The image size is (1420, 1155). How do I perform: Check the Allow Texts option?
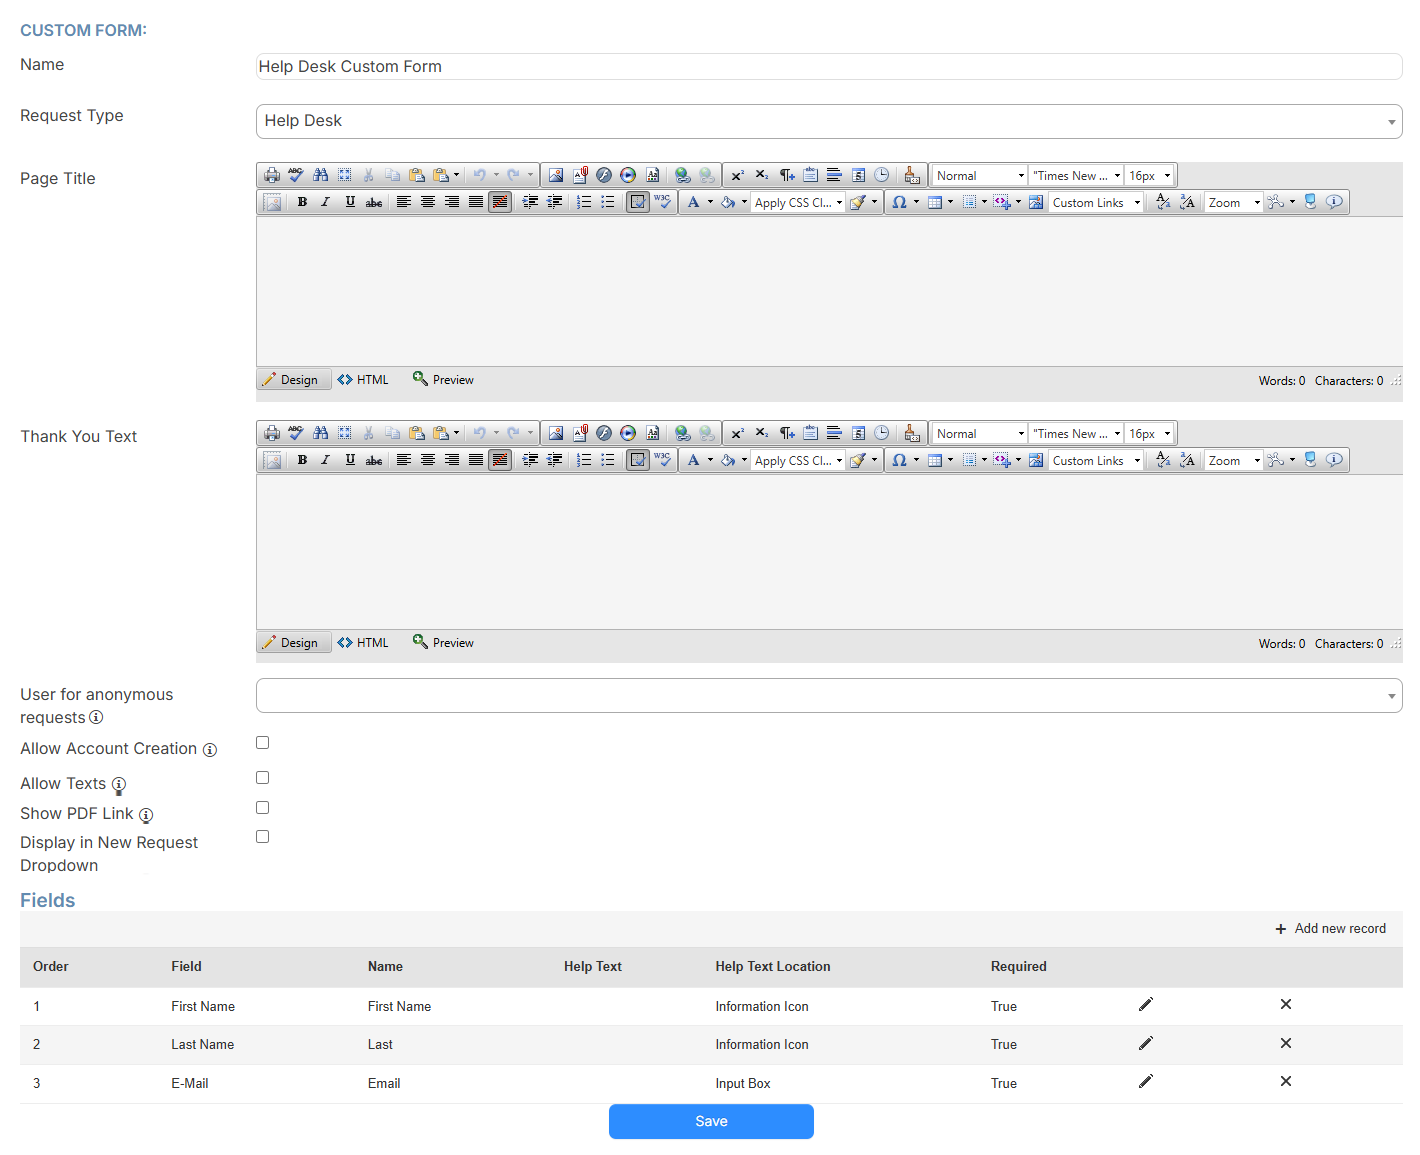pyautogui.click(x=262, y=777)
